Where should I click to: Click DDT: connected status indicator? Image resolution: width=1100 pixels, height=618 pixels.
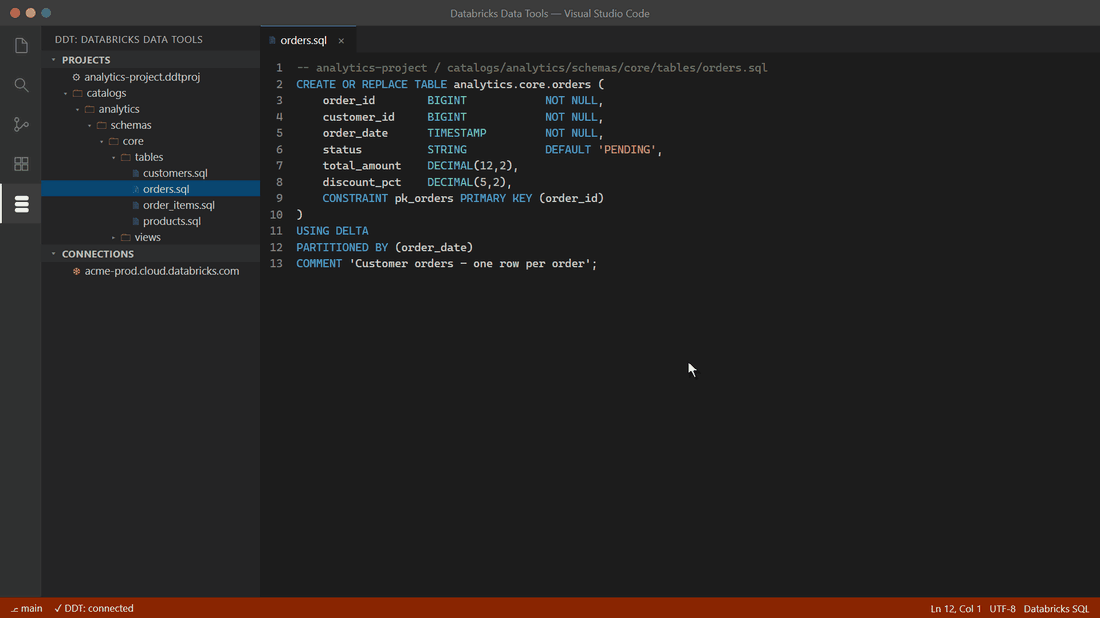(x=94, y=608)
